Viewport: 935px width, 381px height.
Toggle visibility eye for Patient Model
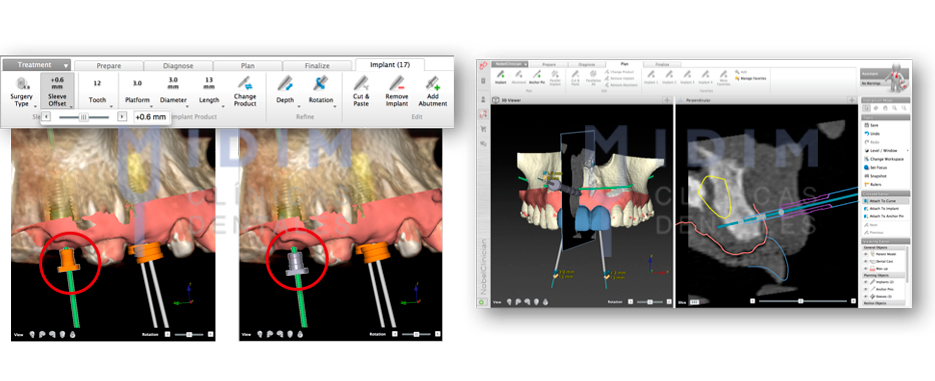[866, 254]
